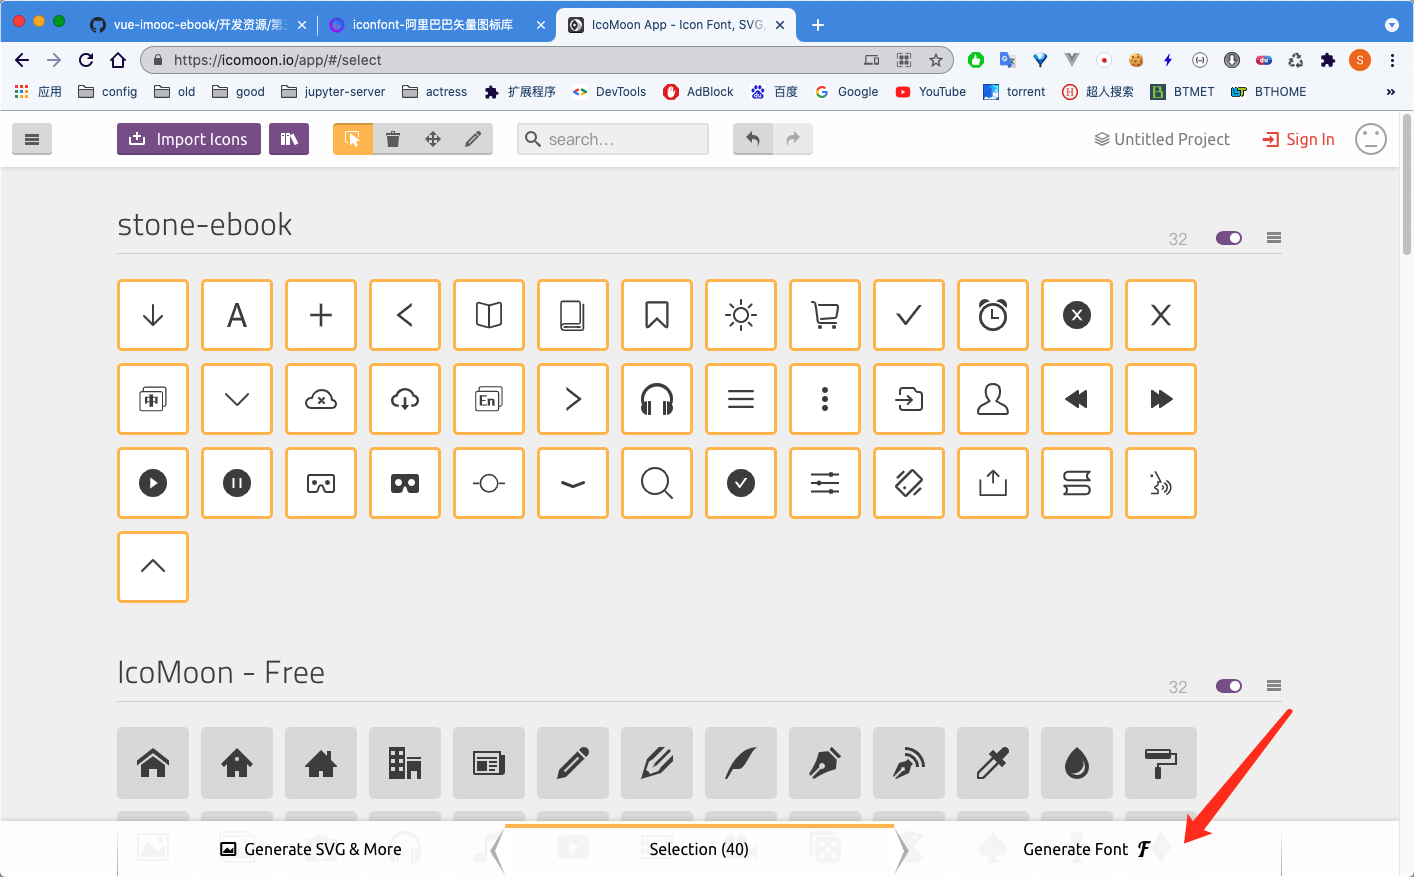The image size is (1414, 877).
Task: Select the newspaper icon
Action: pyautogui.click(x=489, y=763)
